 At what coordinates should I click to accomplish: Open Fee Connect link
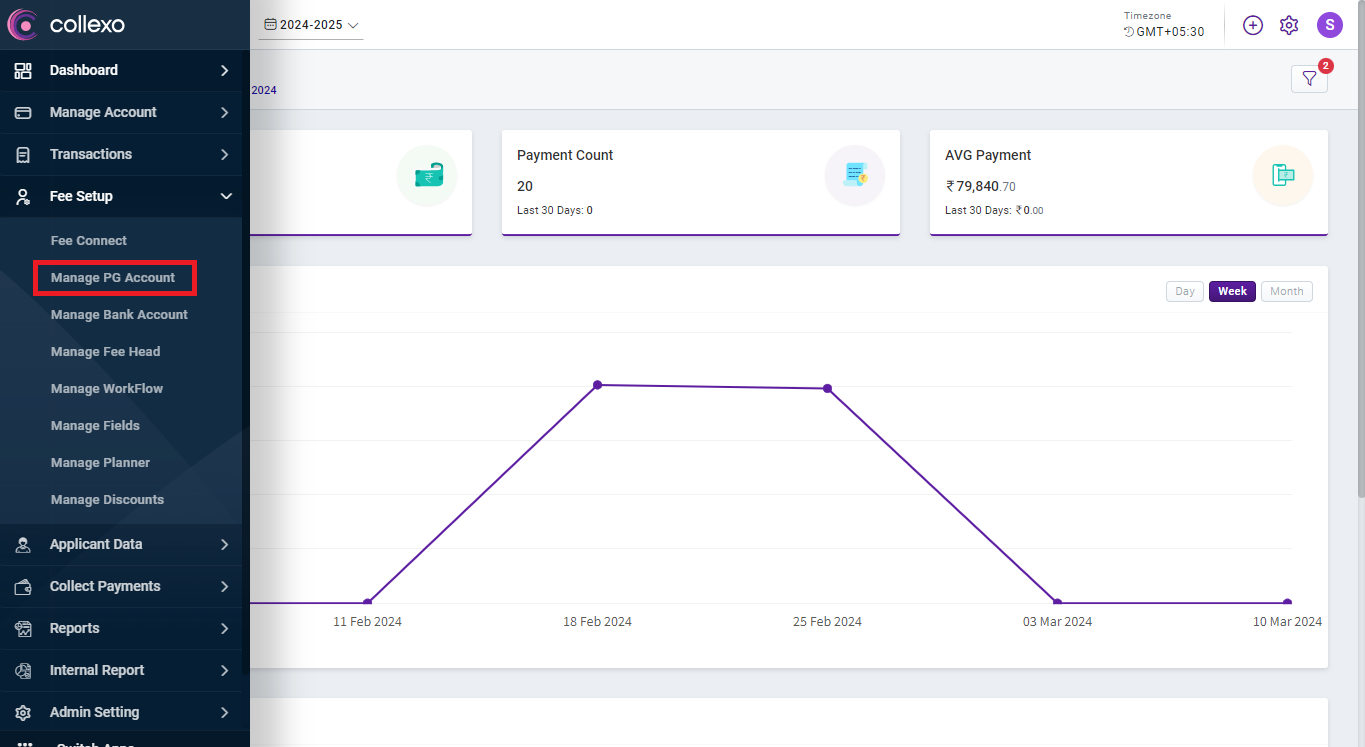click(x=89, y=241)
